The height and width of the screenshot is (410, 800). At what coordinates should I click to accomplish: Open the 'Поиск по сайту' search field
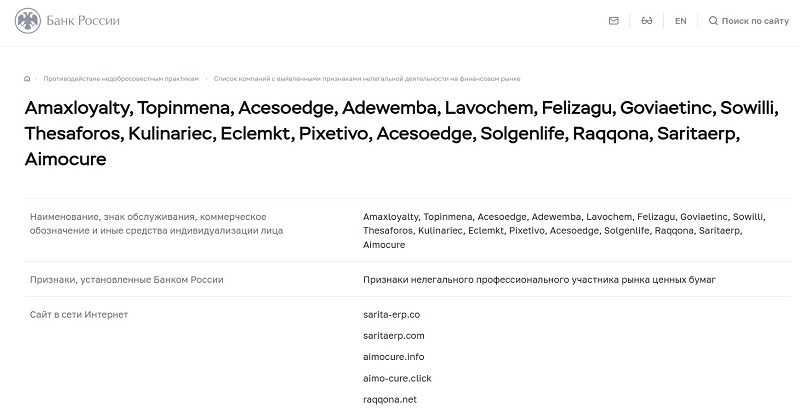pyautogui.click(x=755, y=21)
